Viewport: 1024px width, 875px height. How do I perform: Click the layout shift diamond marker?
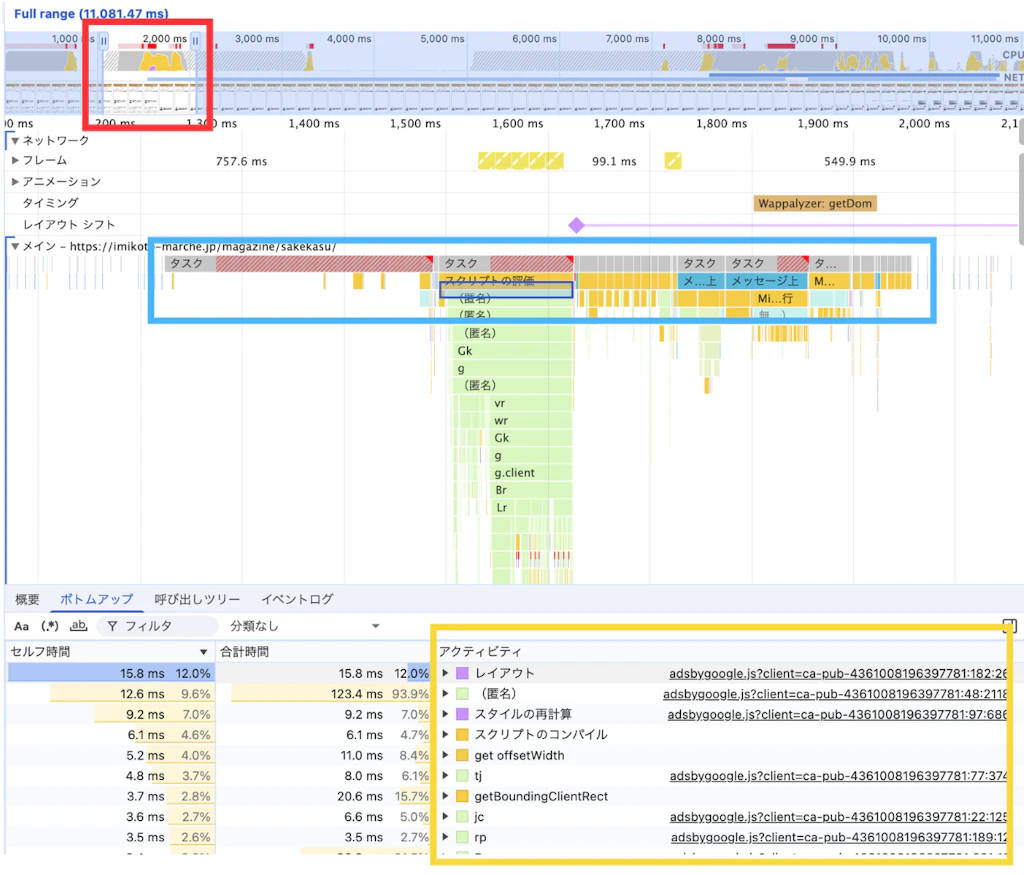tap(576, 225)
